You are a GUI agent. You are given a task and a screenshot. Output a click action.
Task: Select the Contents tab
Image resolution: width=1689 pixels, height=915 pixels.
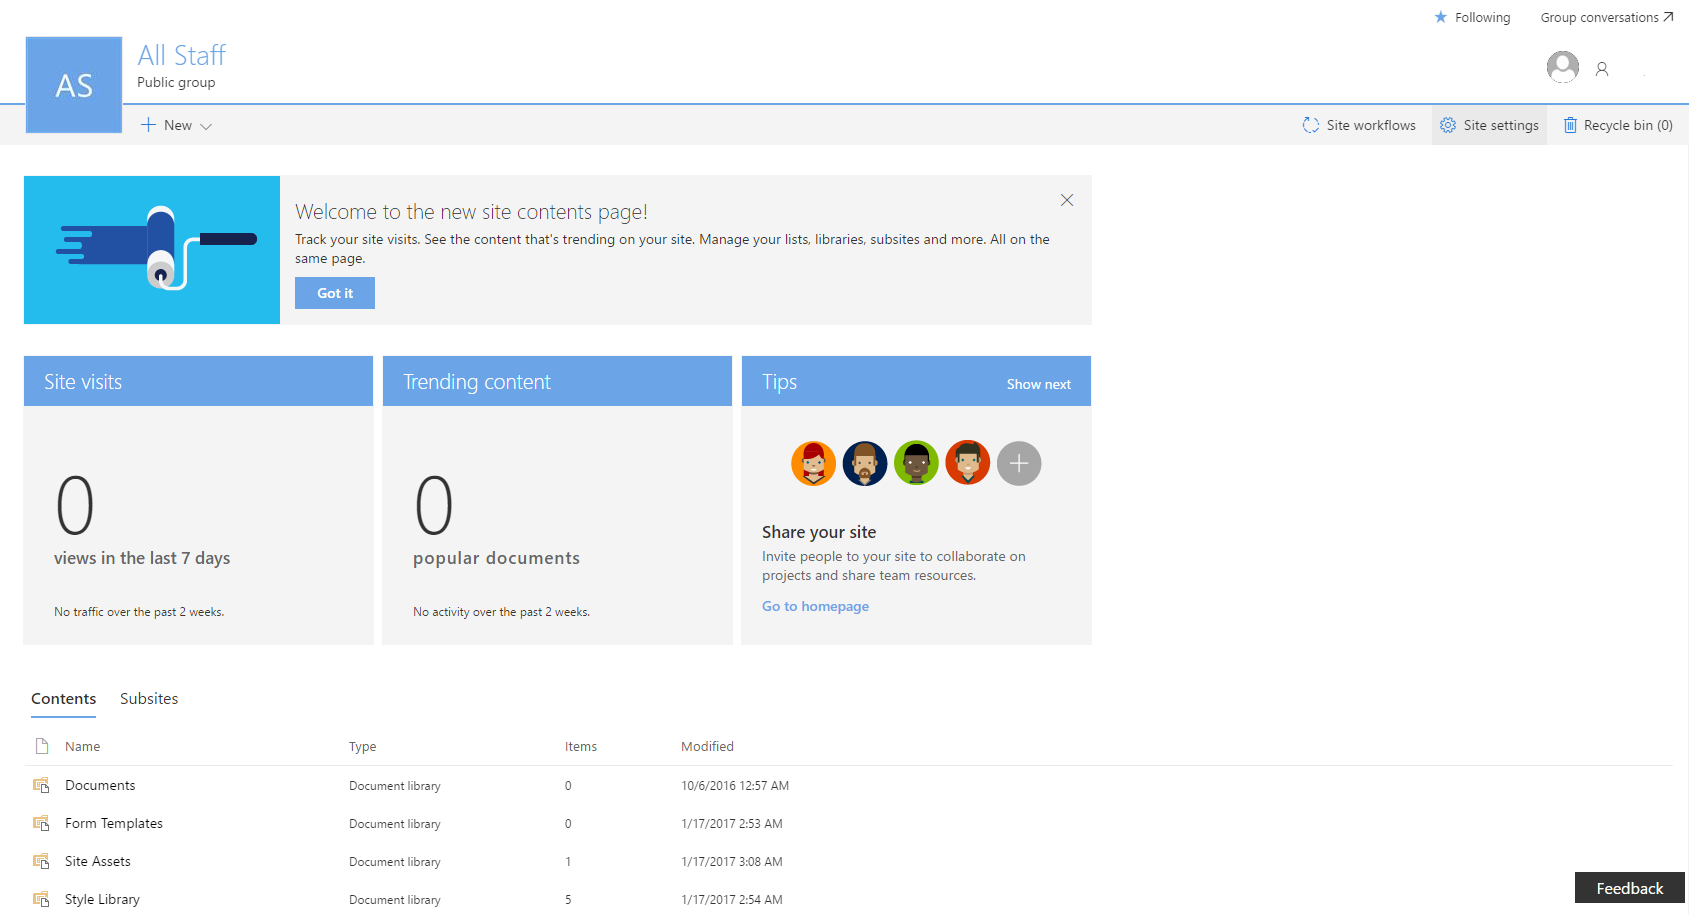tap(63, 698)
